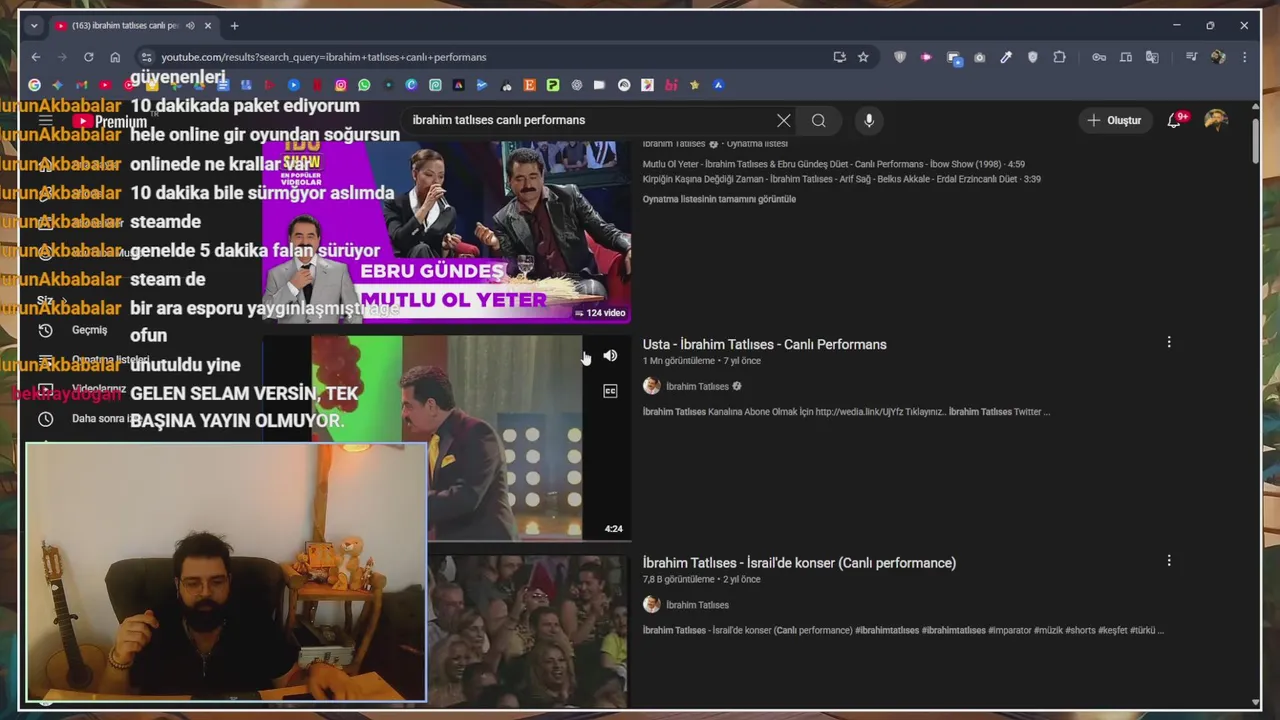Open the tab search dropdown arrow

click(x=34, y=25)
